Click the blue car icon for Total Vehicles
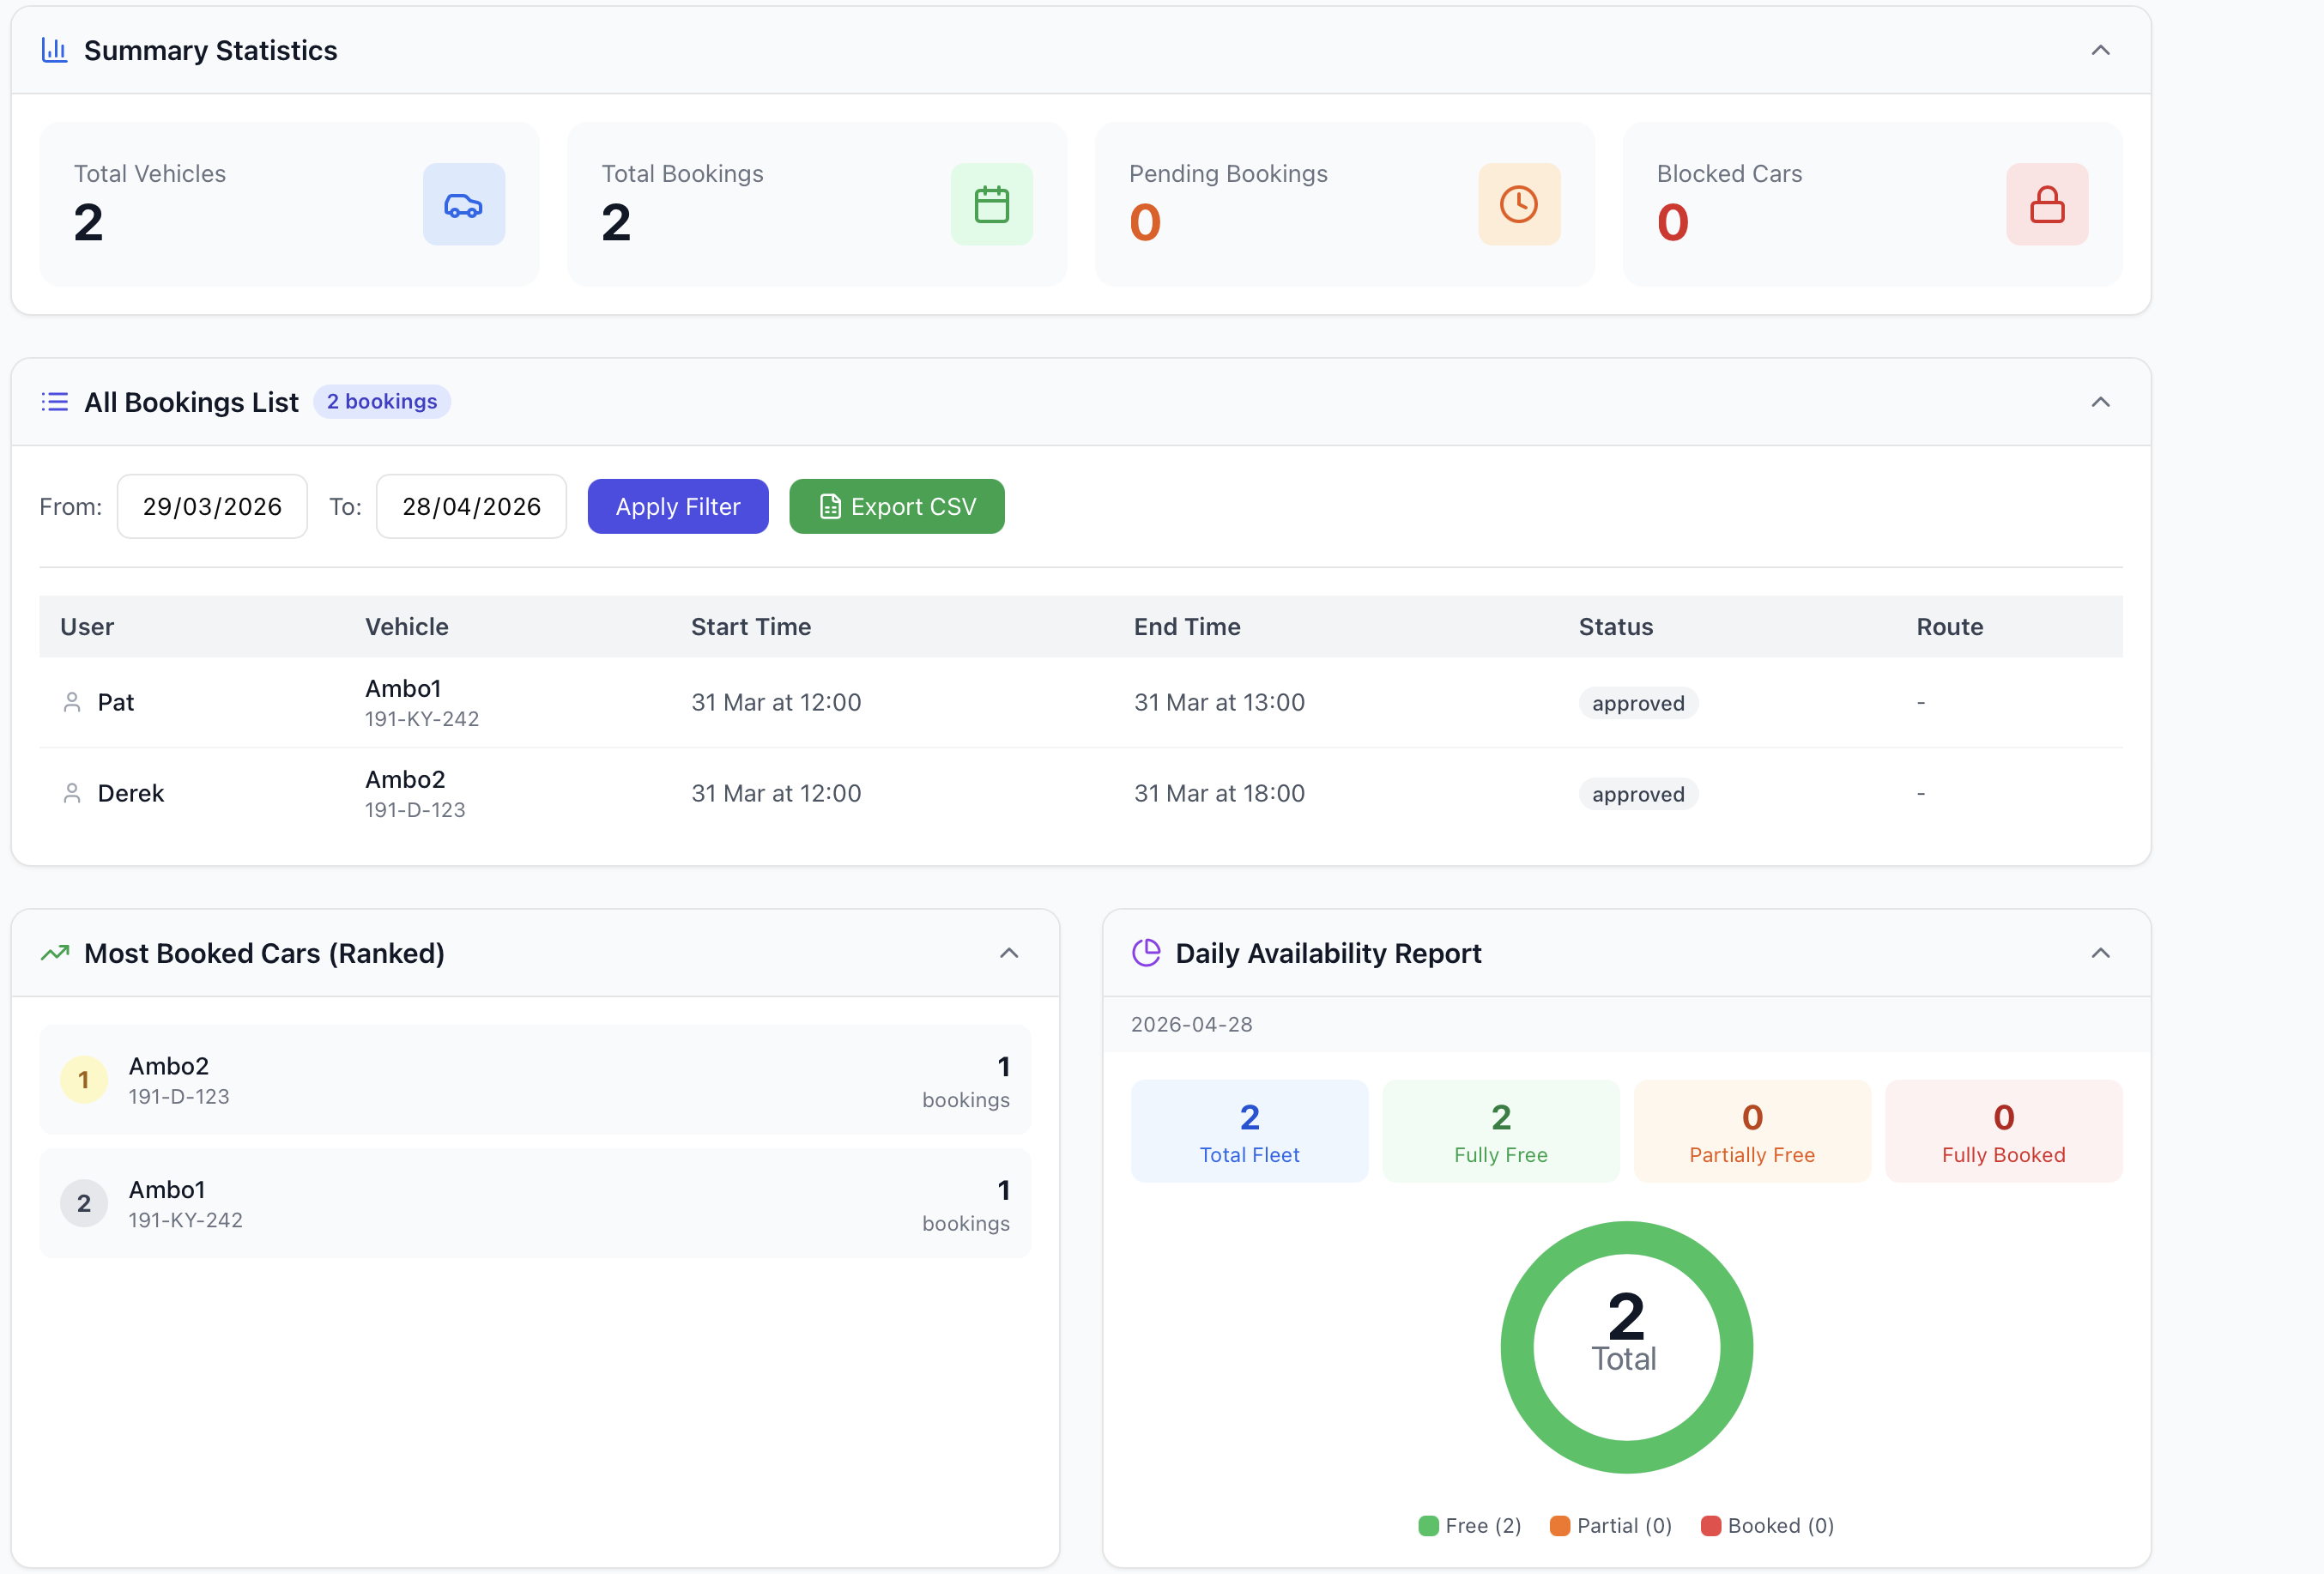Image resolution: width=2324 pixels, height=1574 pixels. 463,205
